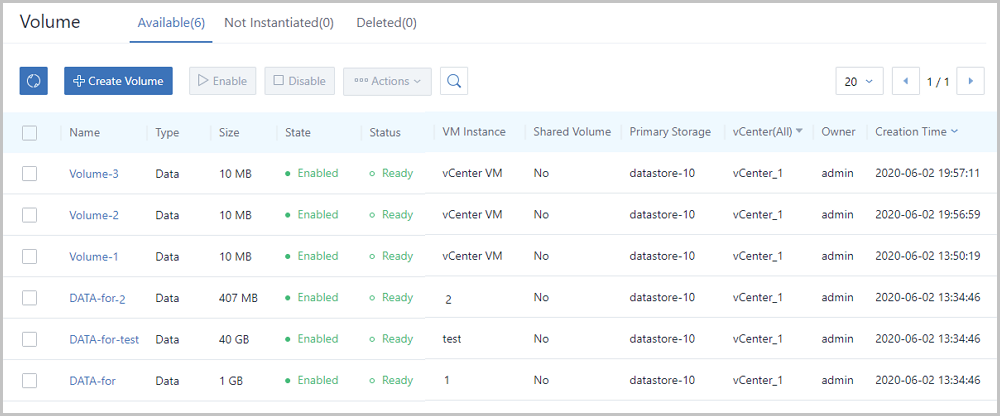Screen dimensions: 1000x416
Task: Switch to the Deleted(0) tab
Action: 386,23
